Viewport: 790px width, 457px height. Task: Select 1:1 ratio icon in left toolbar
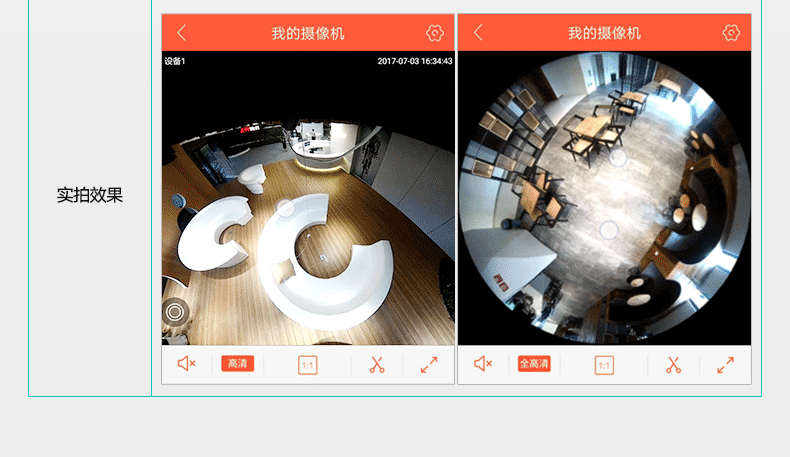click(307, 365)
